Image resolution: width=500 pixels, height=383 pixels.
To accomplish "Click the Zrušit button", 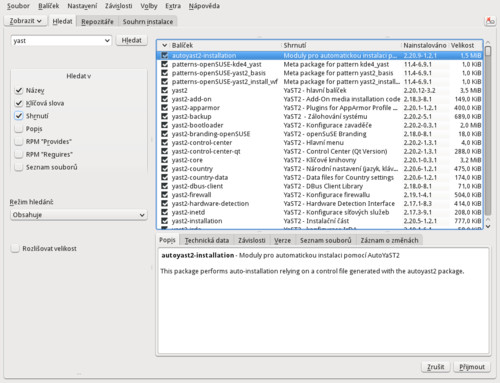I will click(x=436, y=367).
